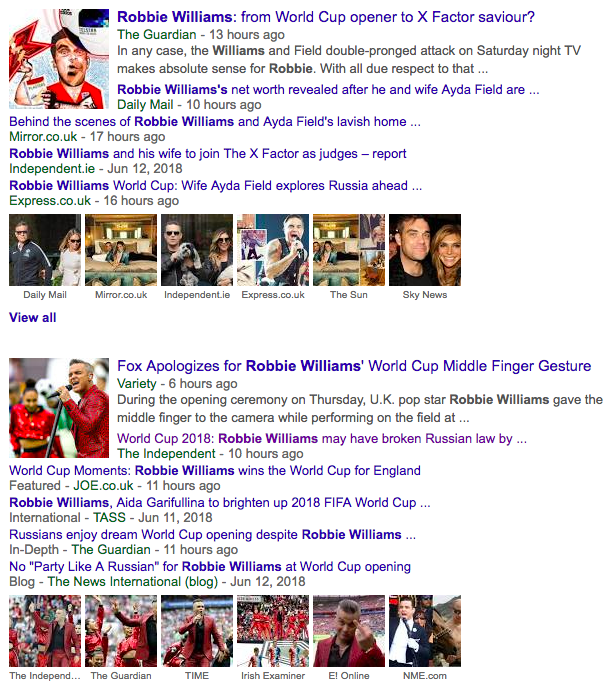Click the Sky News couple thumbnail
Viewport: 615px width, 690px height.
pyautogui.click(x=425, y=250)
